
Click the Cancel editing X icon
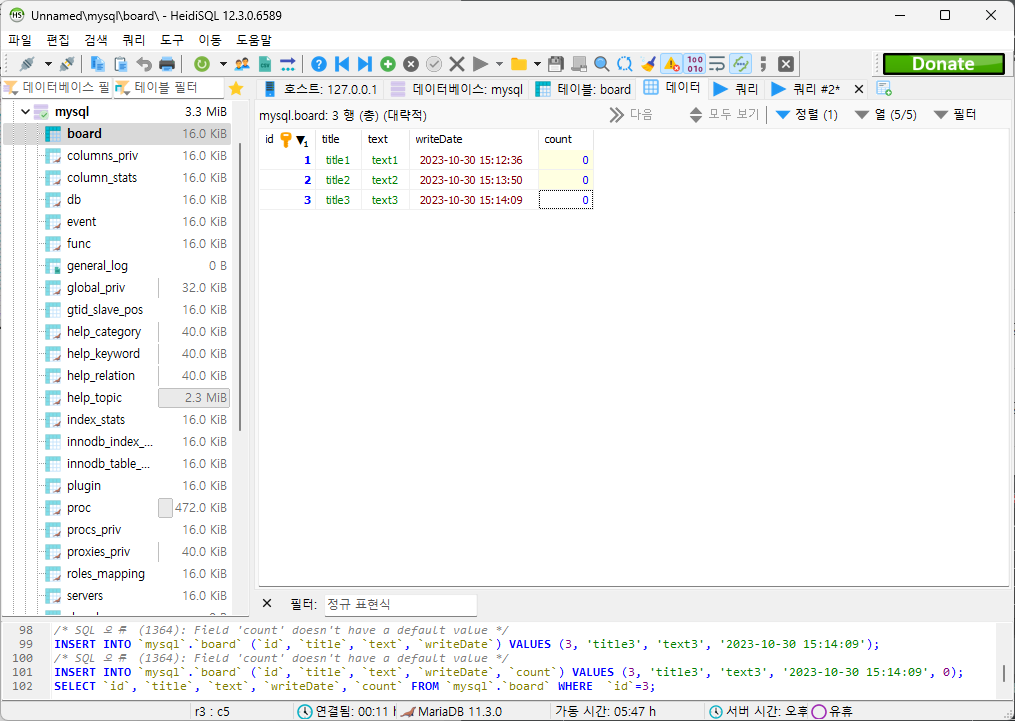[457, 64]
